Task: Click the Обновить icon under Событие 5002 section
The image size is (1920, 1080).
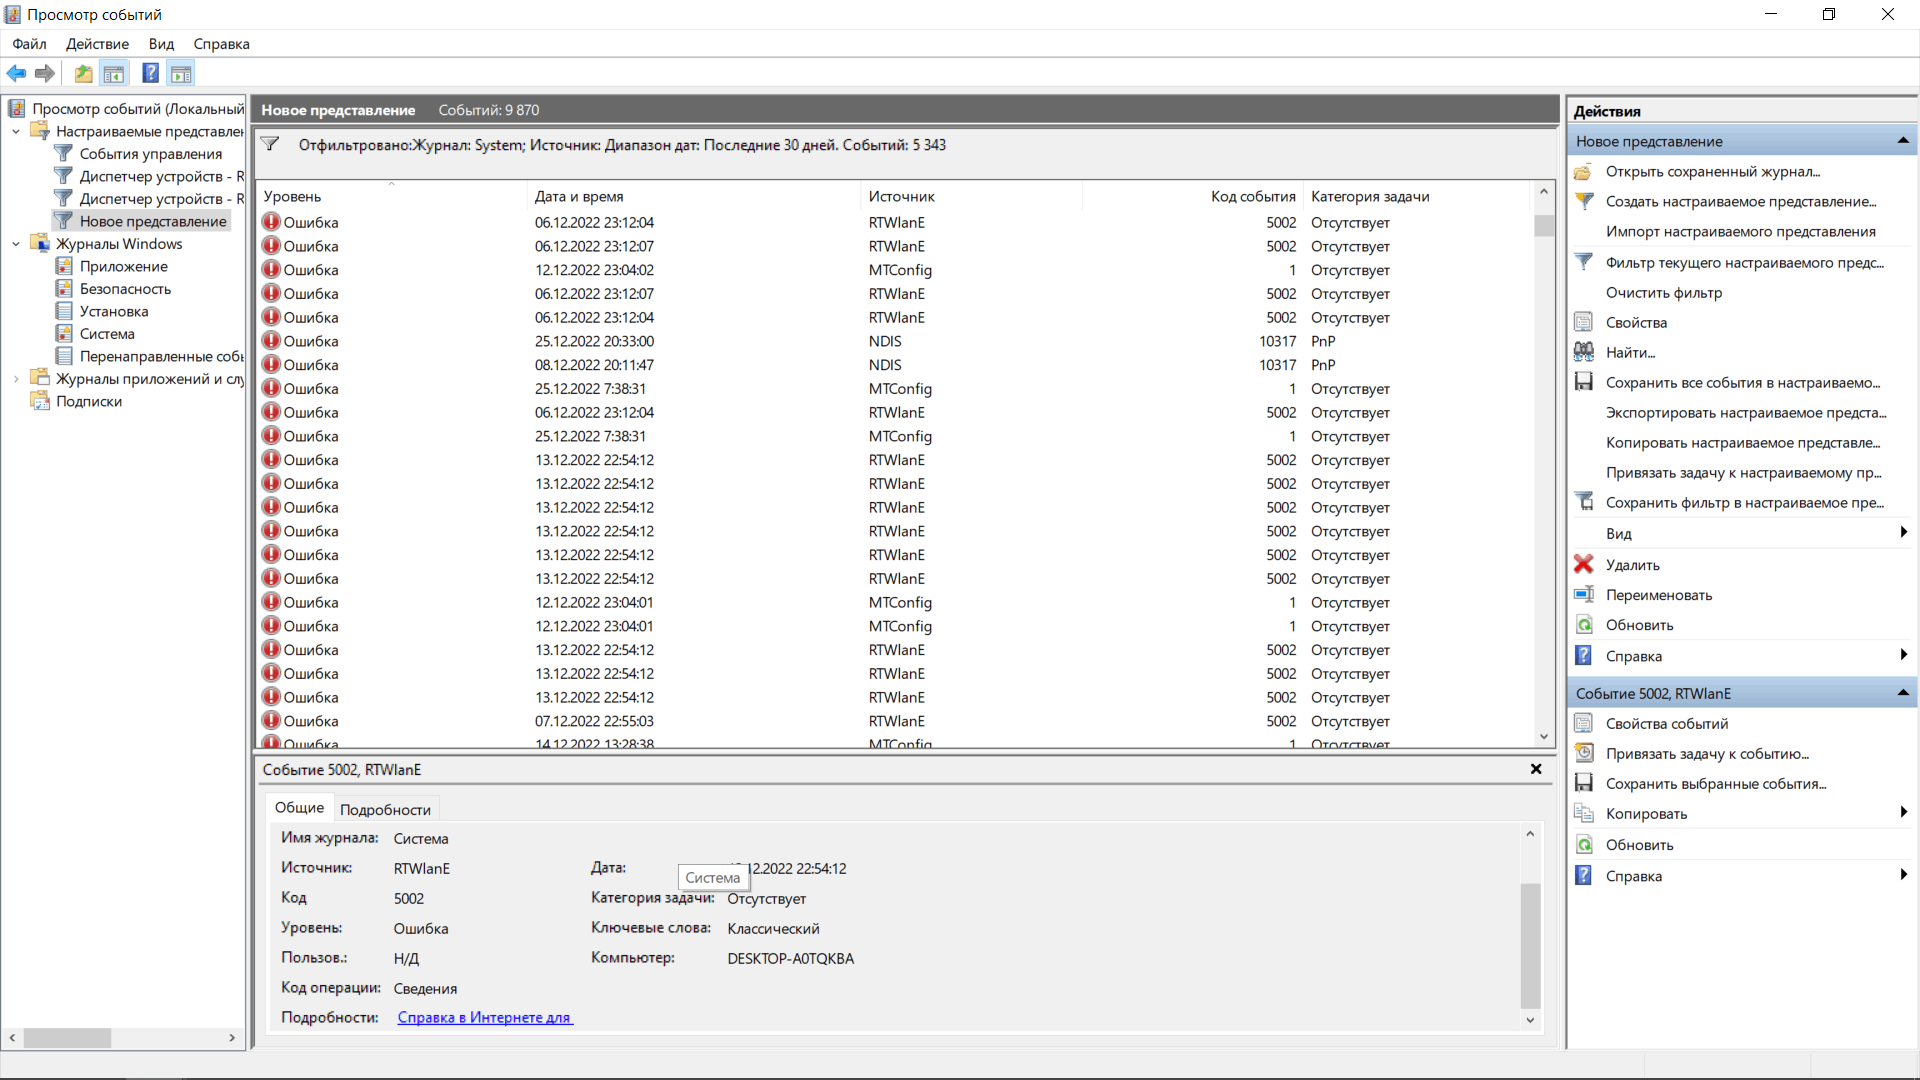Action: pyautogui.click(x=1583, y=845)
